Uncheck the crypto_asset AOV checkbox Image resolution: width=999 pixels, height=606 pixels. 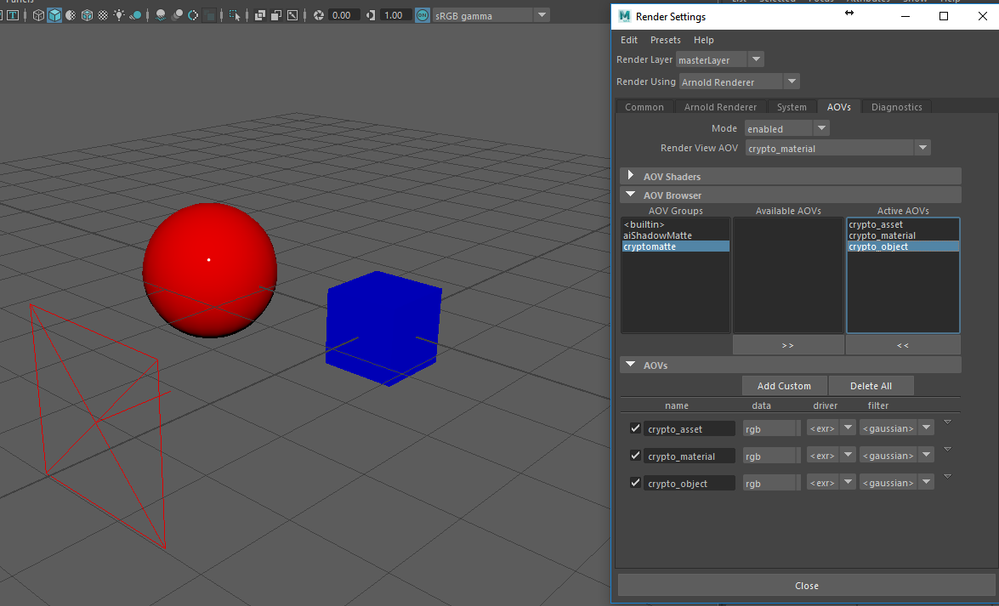(635, 428)
